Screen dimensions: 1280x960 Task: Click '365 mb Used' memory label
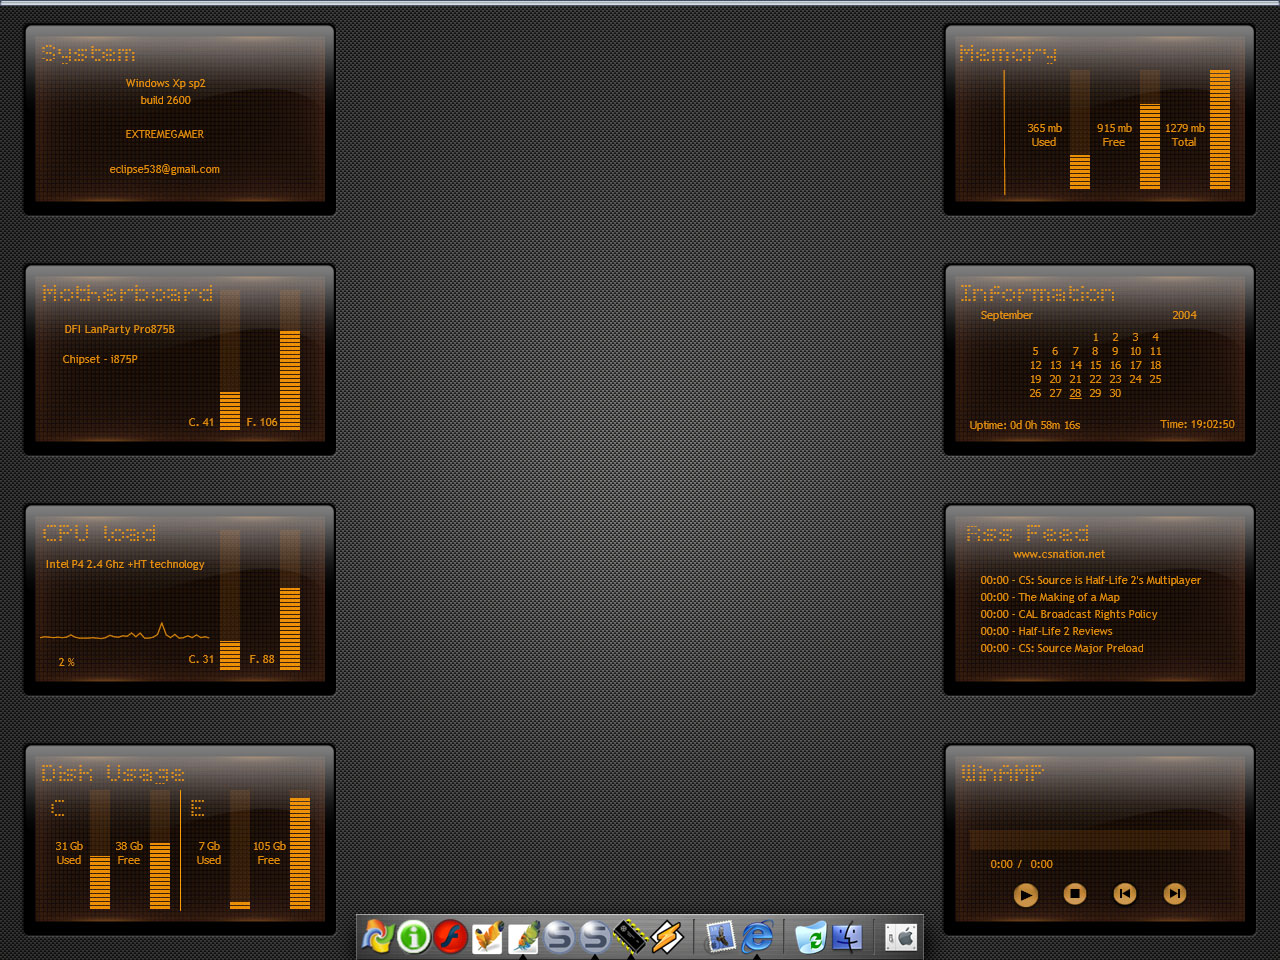click(1044, 135)
